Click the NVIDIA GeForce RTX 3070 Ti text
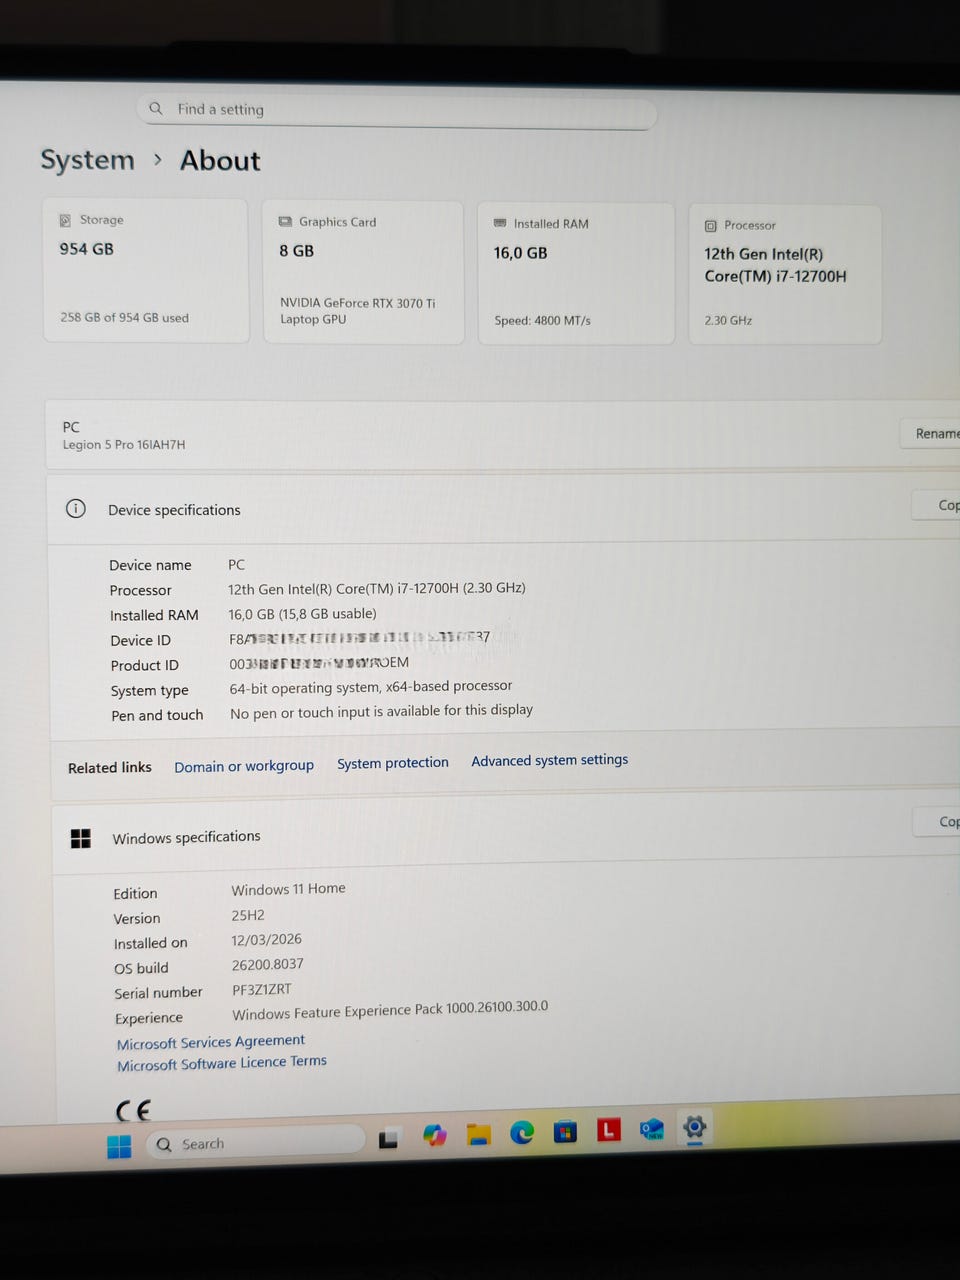Image resolution: width=960 pixels, height=1280 pixels. point(358,302)
